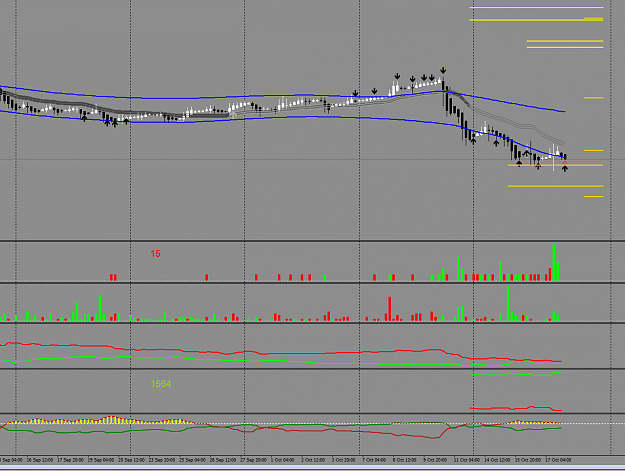Click the small red circle marker at the latest candle
Screen dimensions: 625x471
tap(565, 163)
